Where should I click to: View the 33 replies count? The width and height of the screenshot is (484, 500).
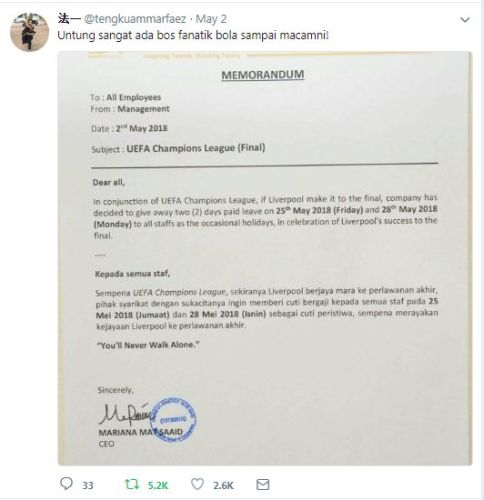88,485
